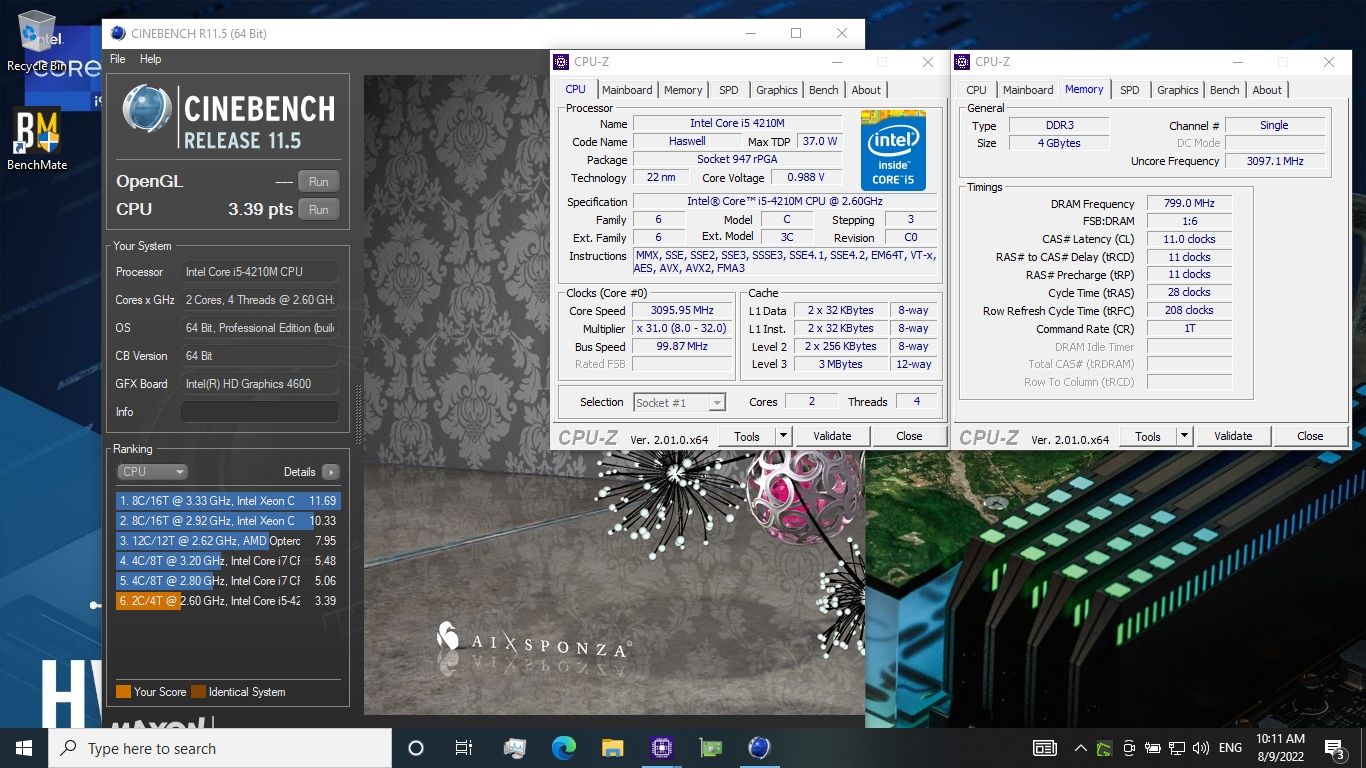Run the OpenGL benchmark

tap(318, 182)
